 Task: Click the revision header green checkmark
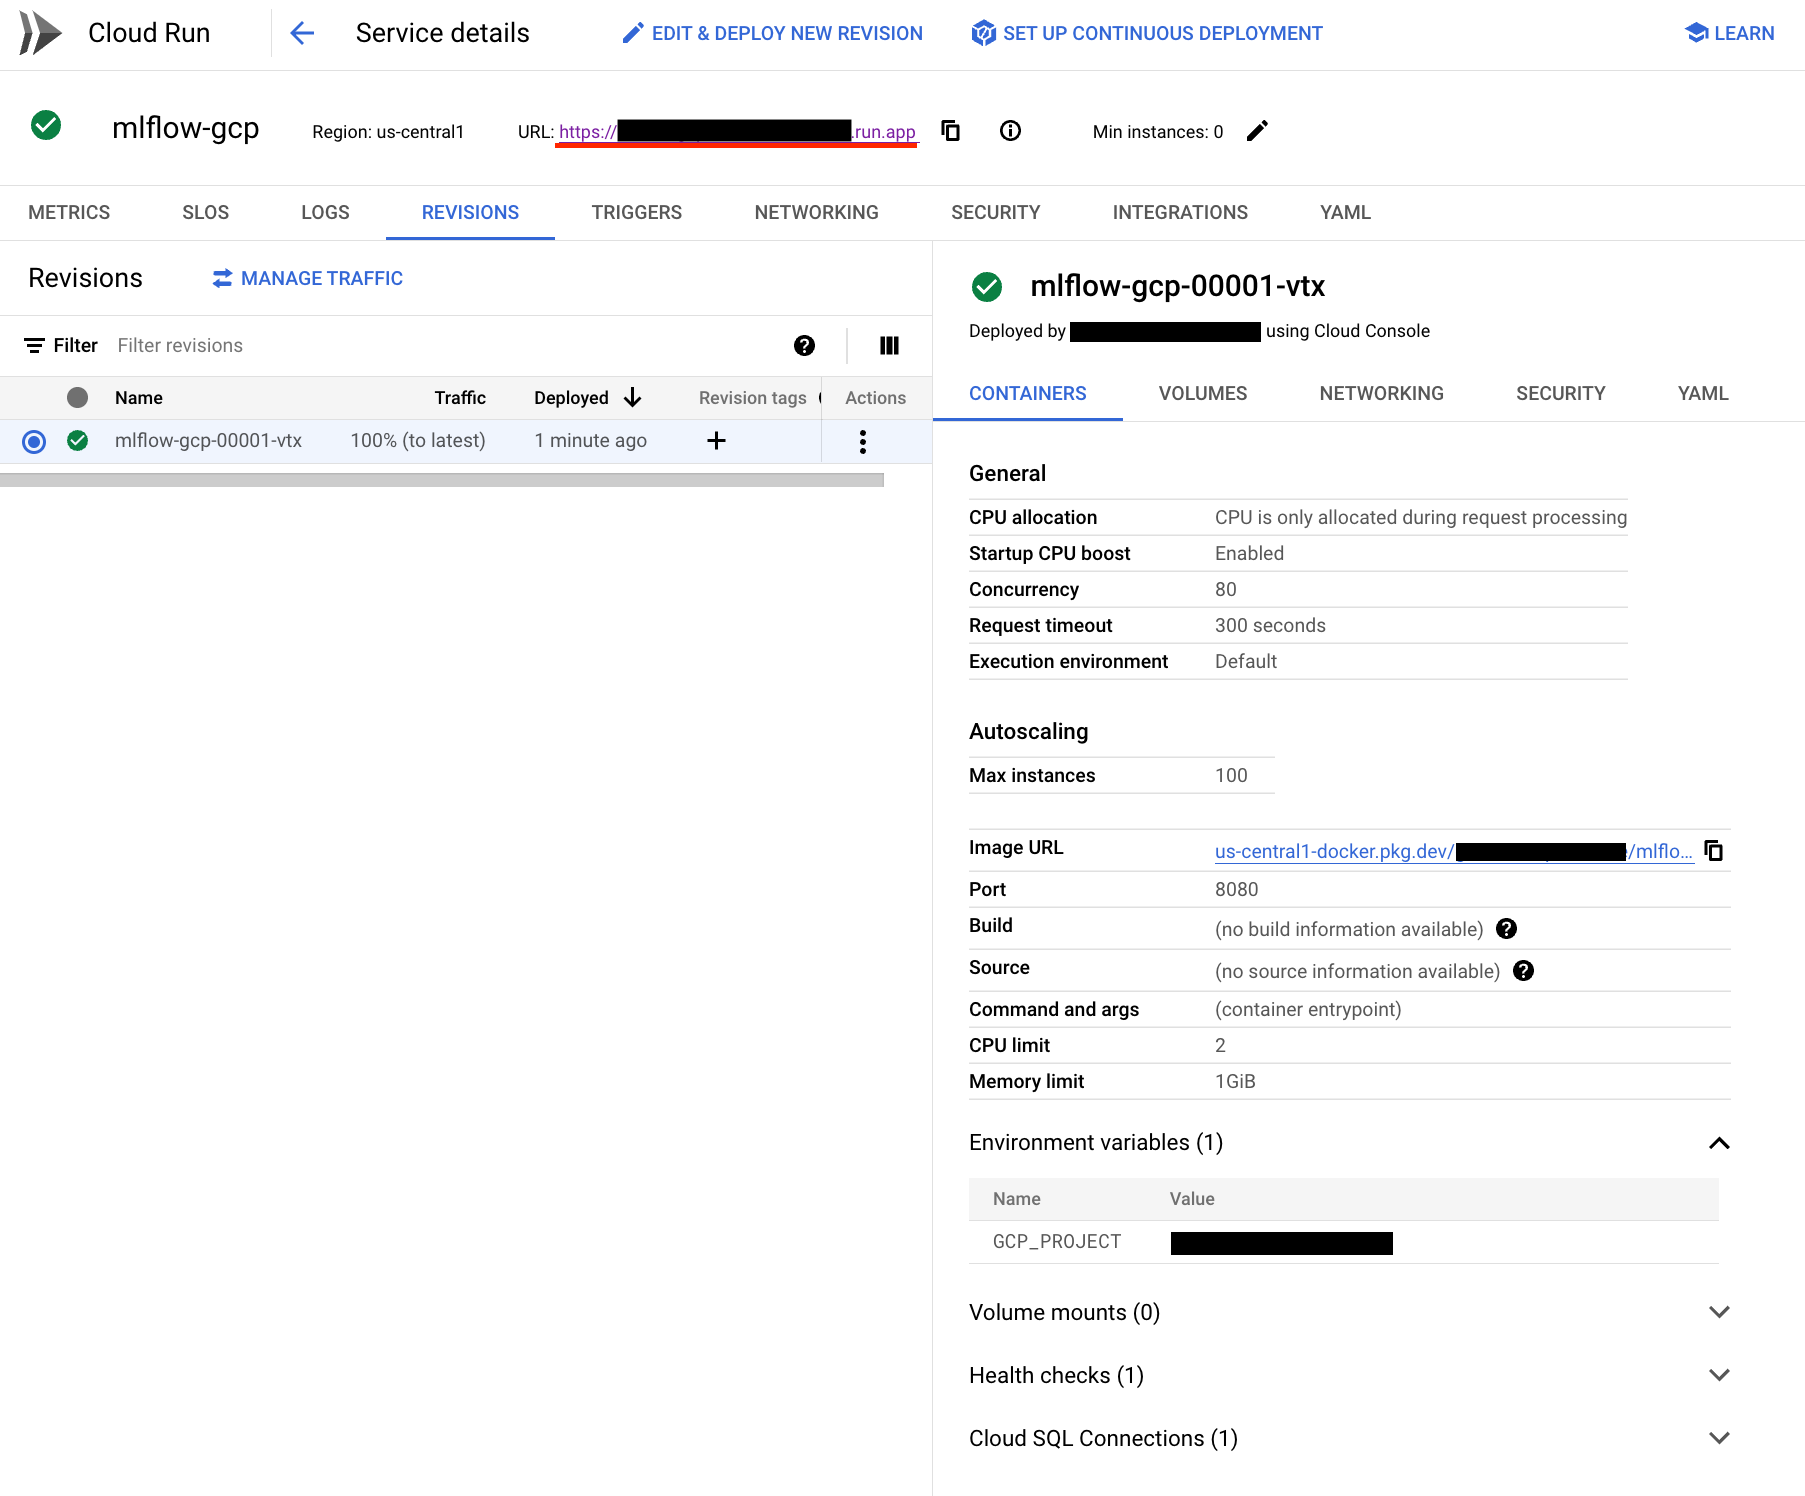click(987, 287)
